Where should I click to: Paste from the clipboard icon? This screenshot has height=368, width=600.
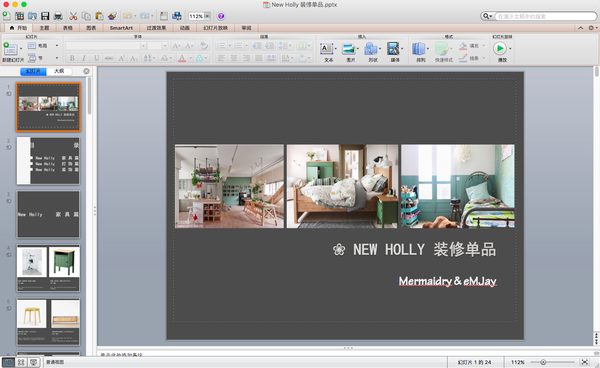[x=99, y=16]
